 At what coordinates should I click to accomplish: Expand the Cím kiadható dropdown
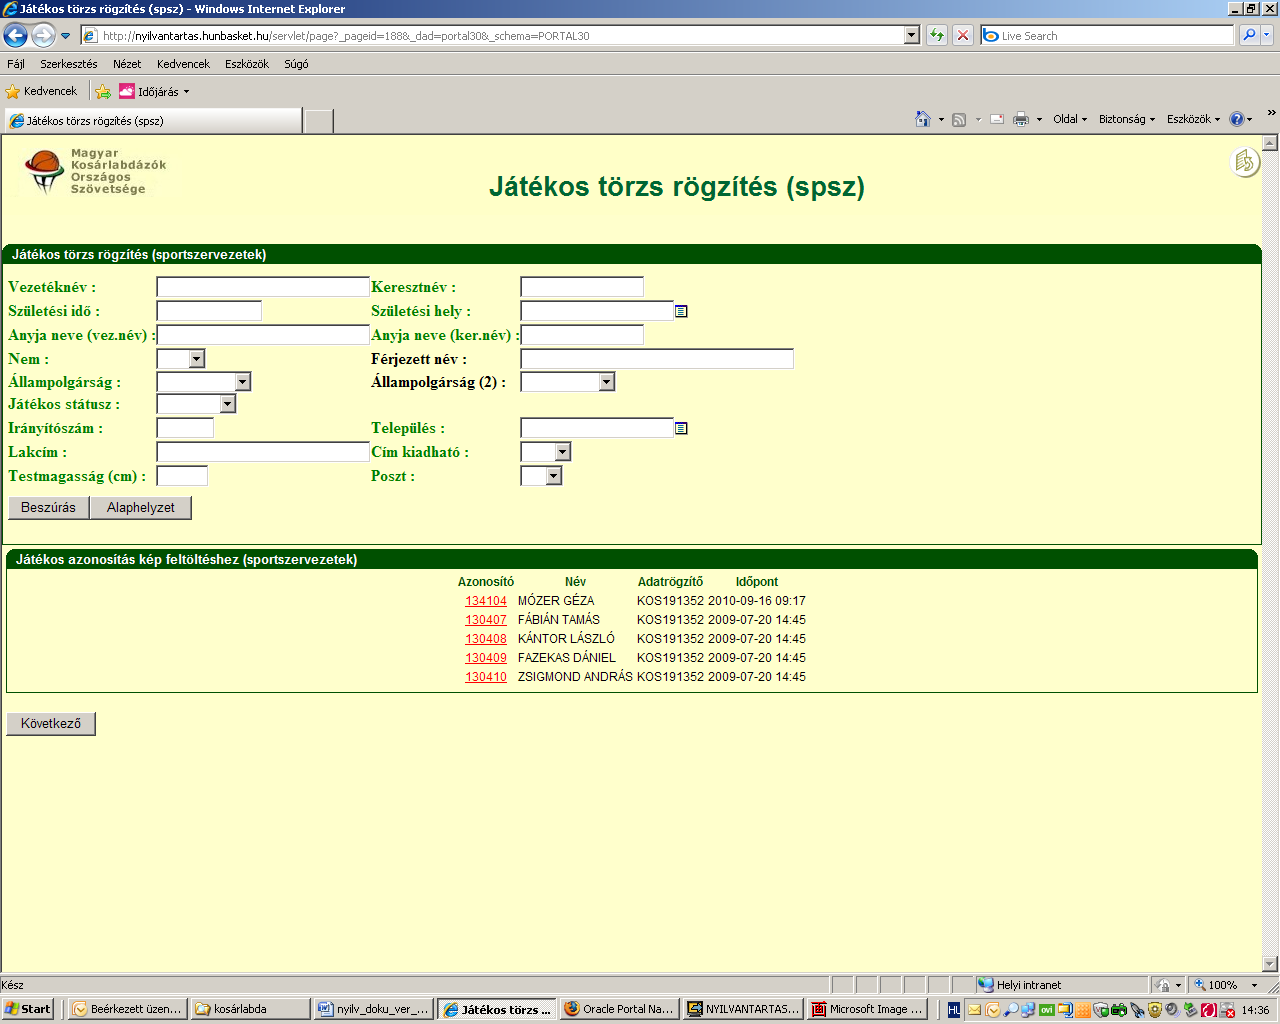(x=562, y=452)
